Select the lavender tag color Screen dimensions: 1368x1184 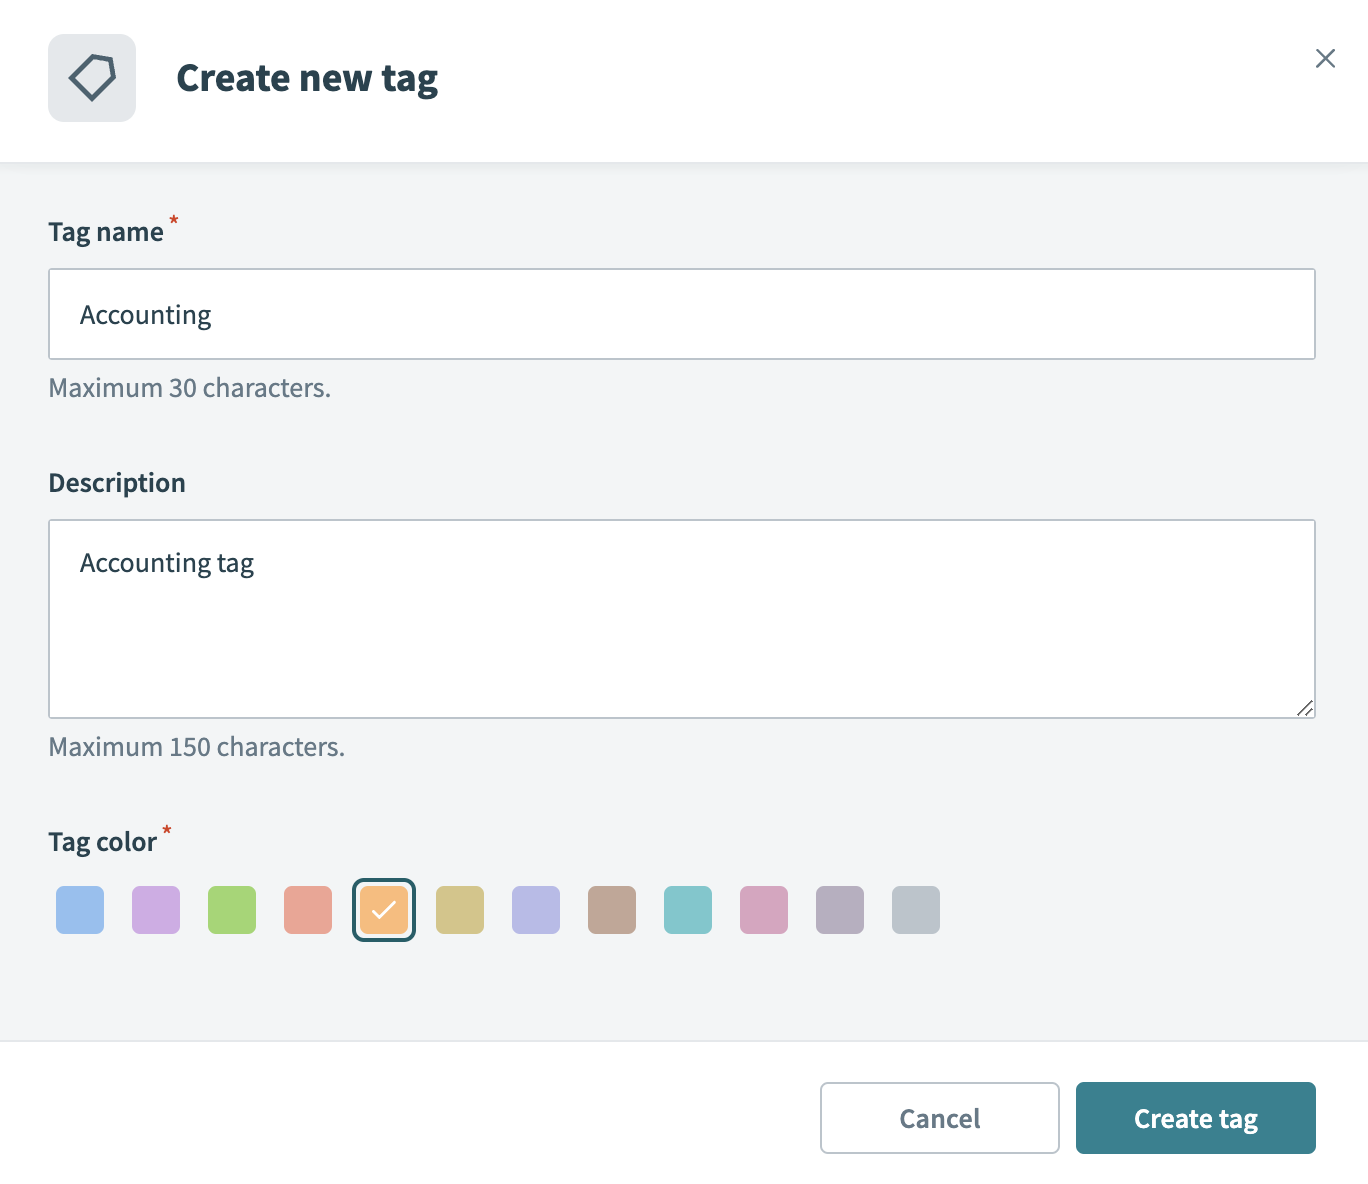pos(535,909)
